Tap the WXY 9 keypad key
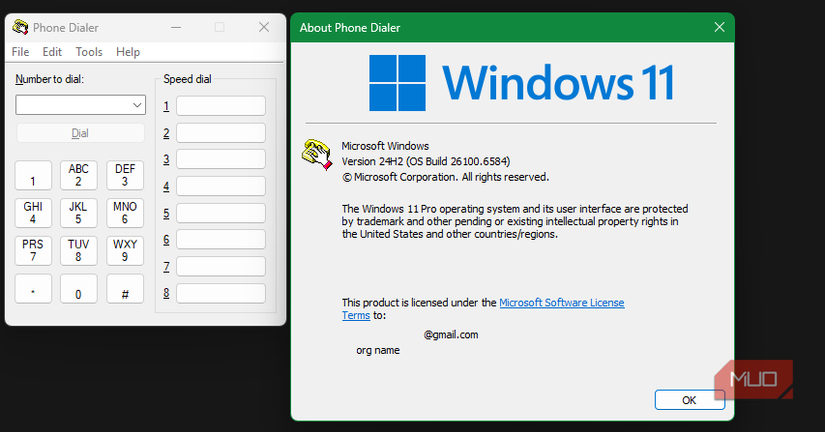This screenshot has height=432, width=825. pyautogui.click(x=125, y=250)
